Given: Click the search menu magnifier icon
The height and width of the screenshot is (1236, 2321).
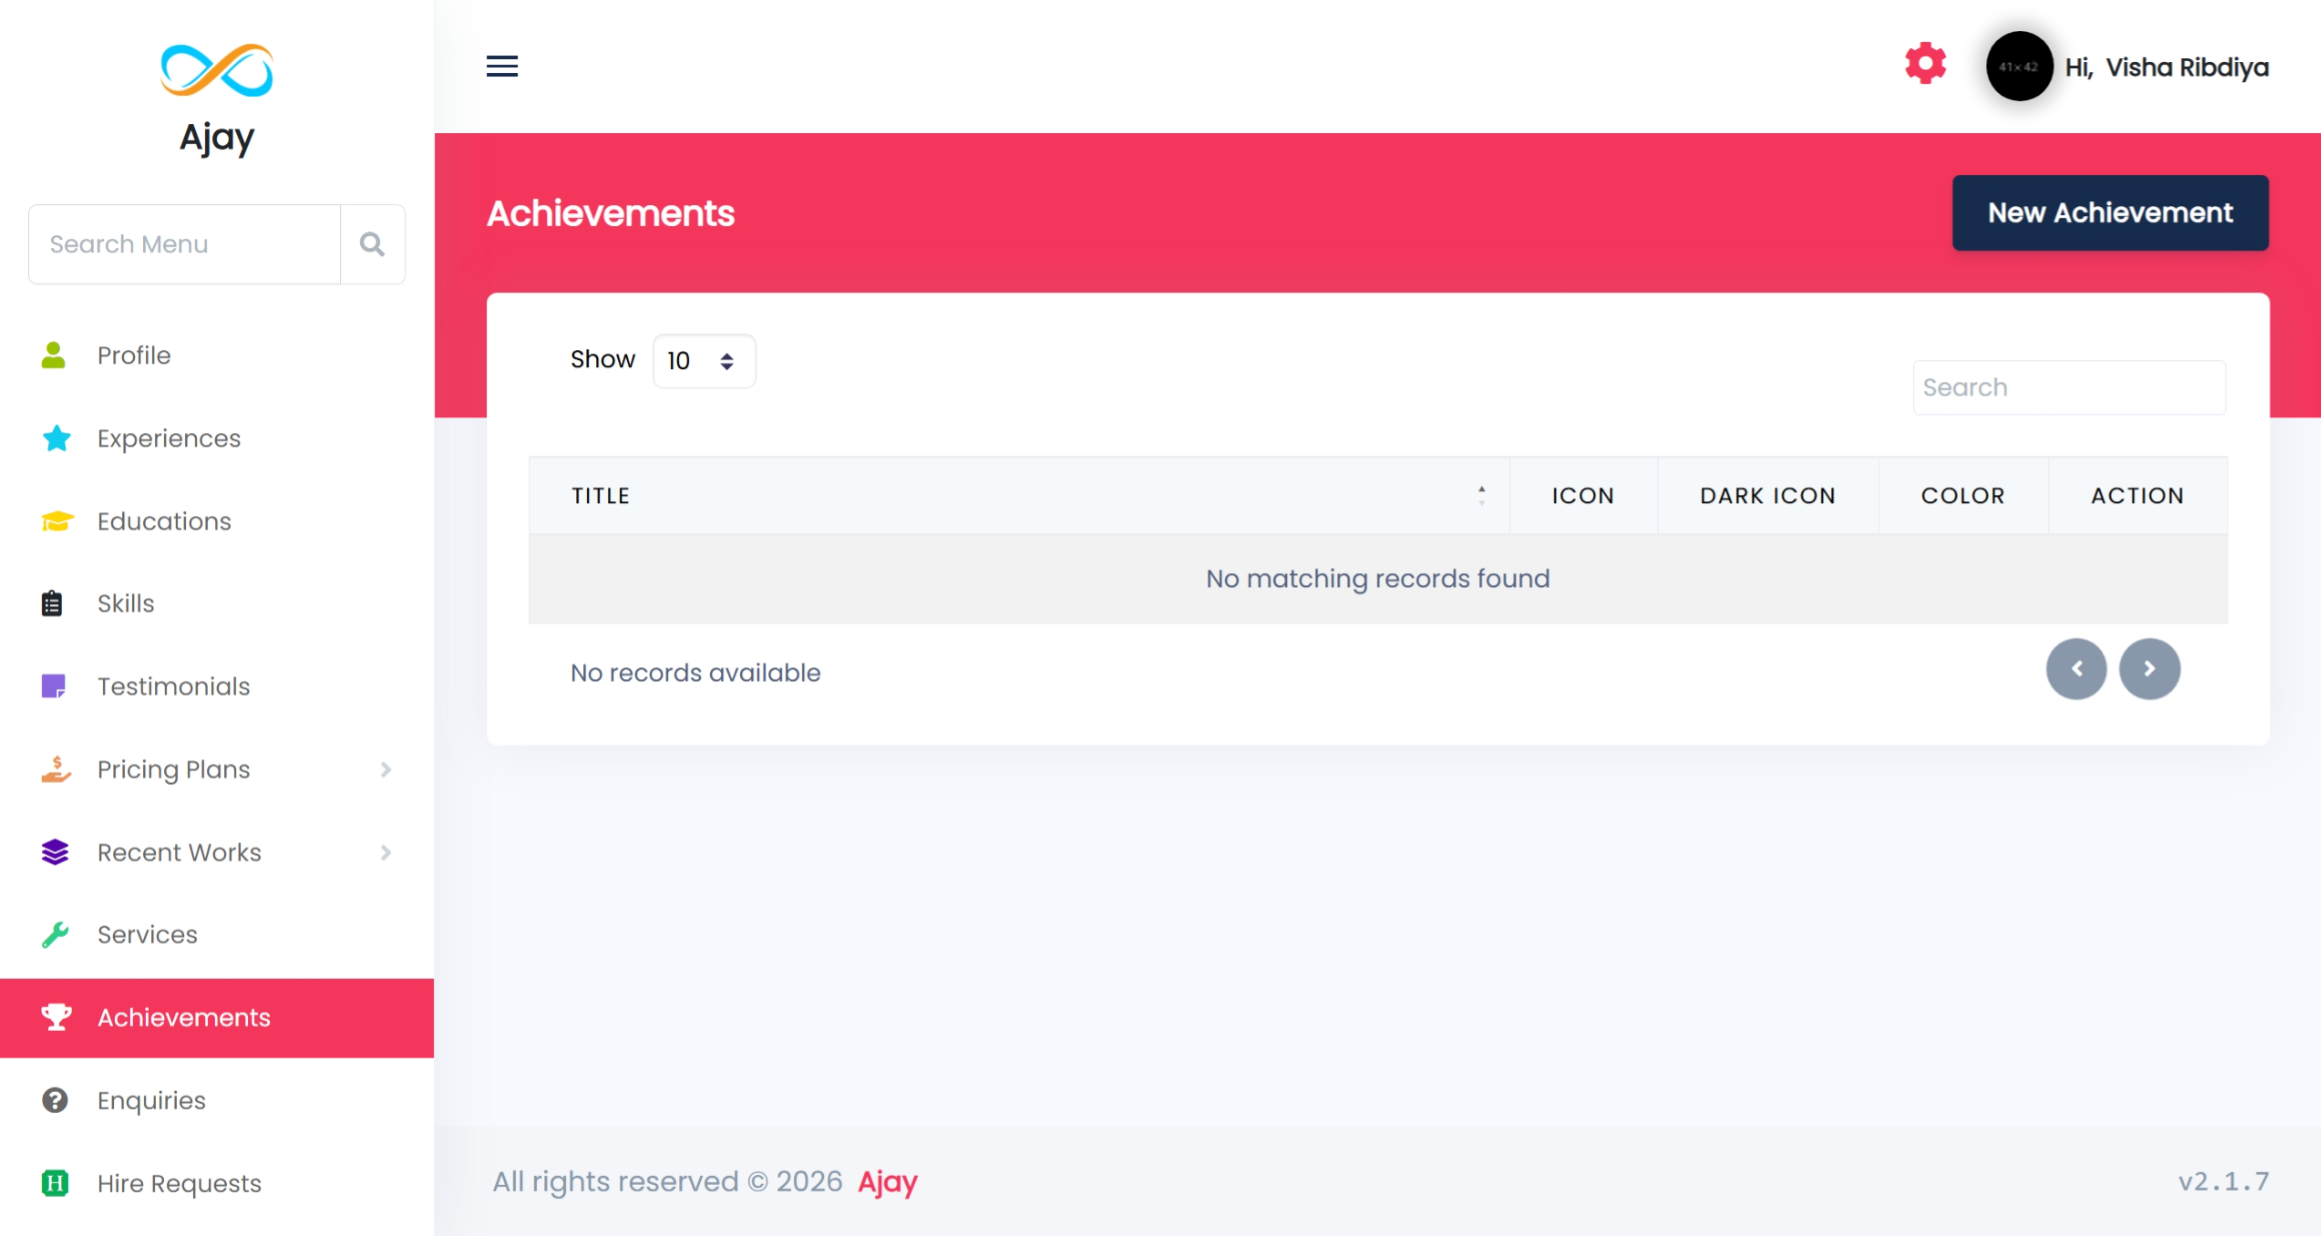Looking at the screenshot, I should (x=372, y=244).
